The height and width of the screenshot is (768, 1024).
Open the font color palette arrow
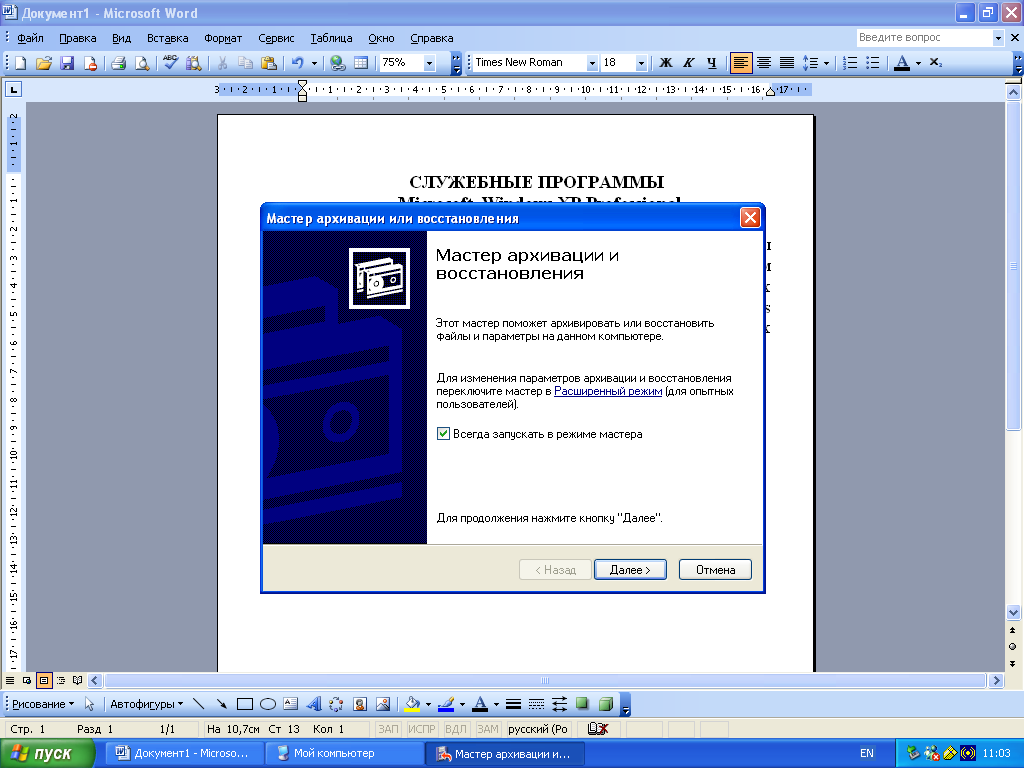pyautogui.click(x=918, y=63)
